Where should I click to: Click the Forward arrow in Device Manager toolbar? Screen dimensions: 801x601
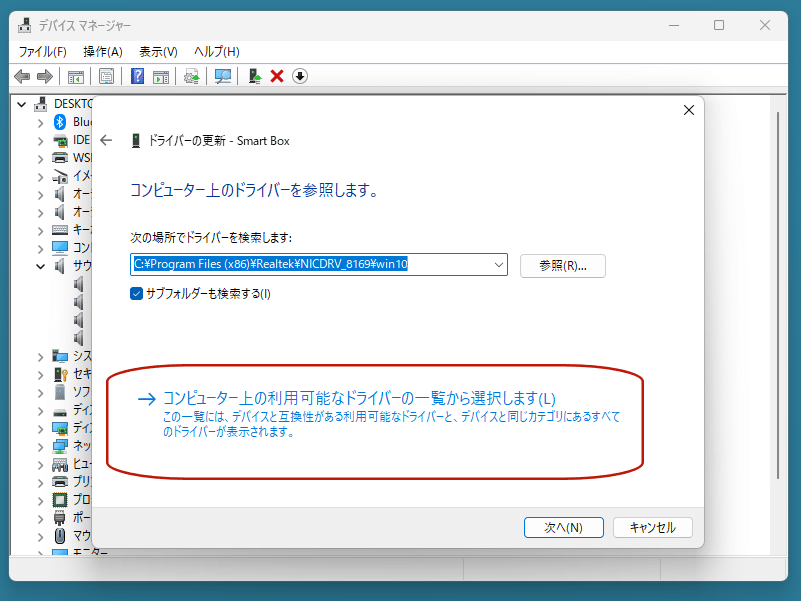[45, 77]
